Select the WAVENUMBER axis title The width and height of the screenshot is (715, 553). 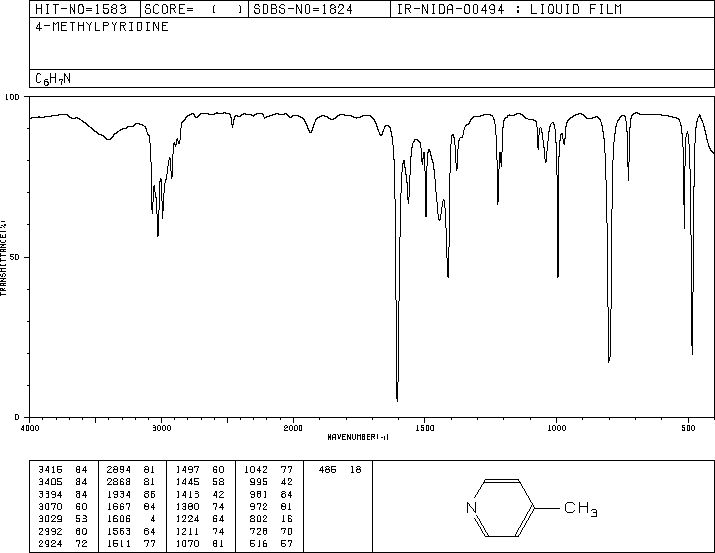tap(358, 437)
